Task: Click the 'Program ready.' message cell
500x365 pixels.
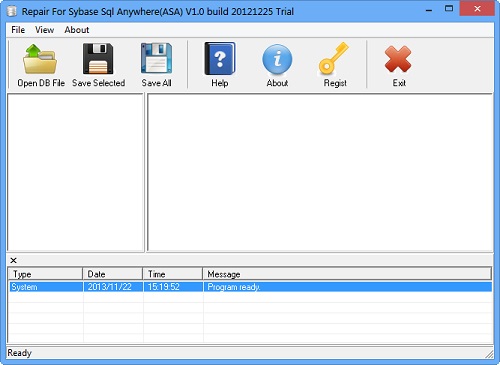Action: click(x=348, y=287)
